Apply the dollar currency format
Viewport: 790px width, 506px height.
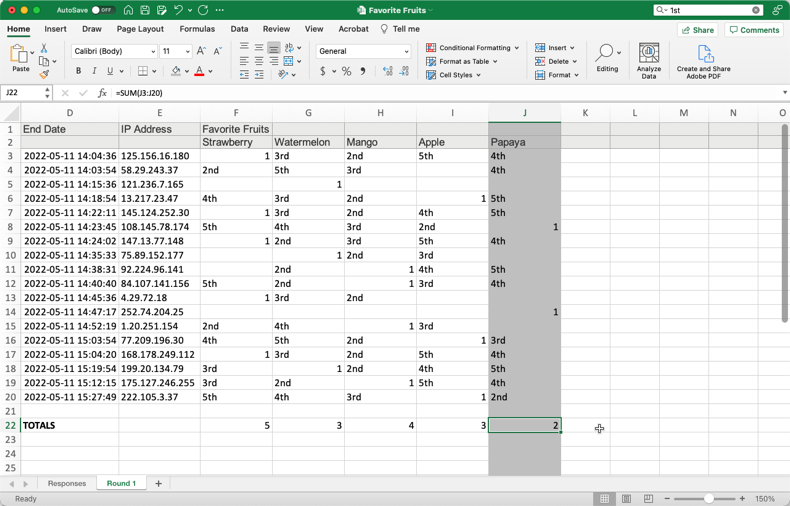coord(322,71)
